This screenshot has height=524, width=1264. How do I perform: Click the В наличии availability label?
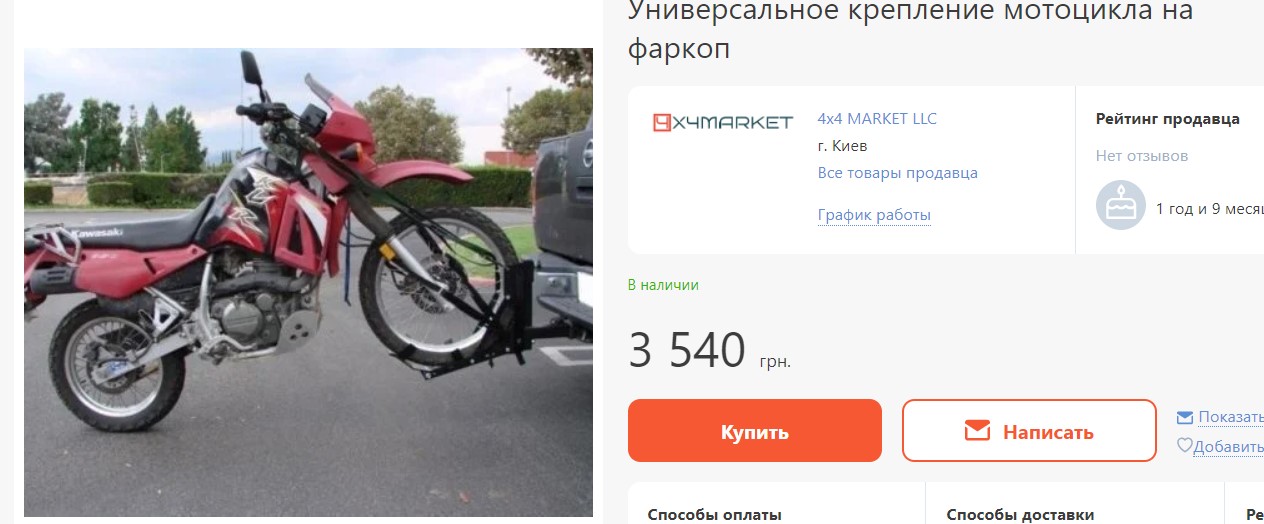pos(663,285)
